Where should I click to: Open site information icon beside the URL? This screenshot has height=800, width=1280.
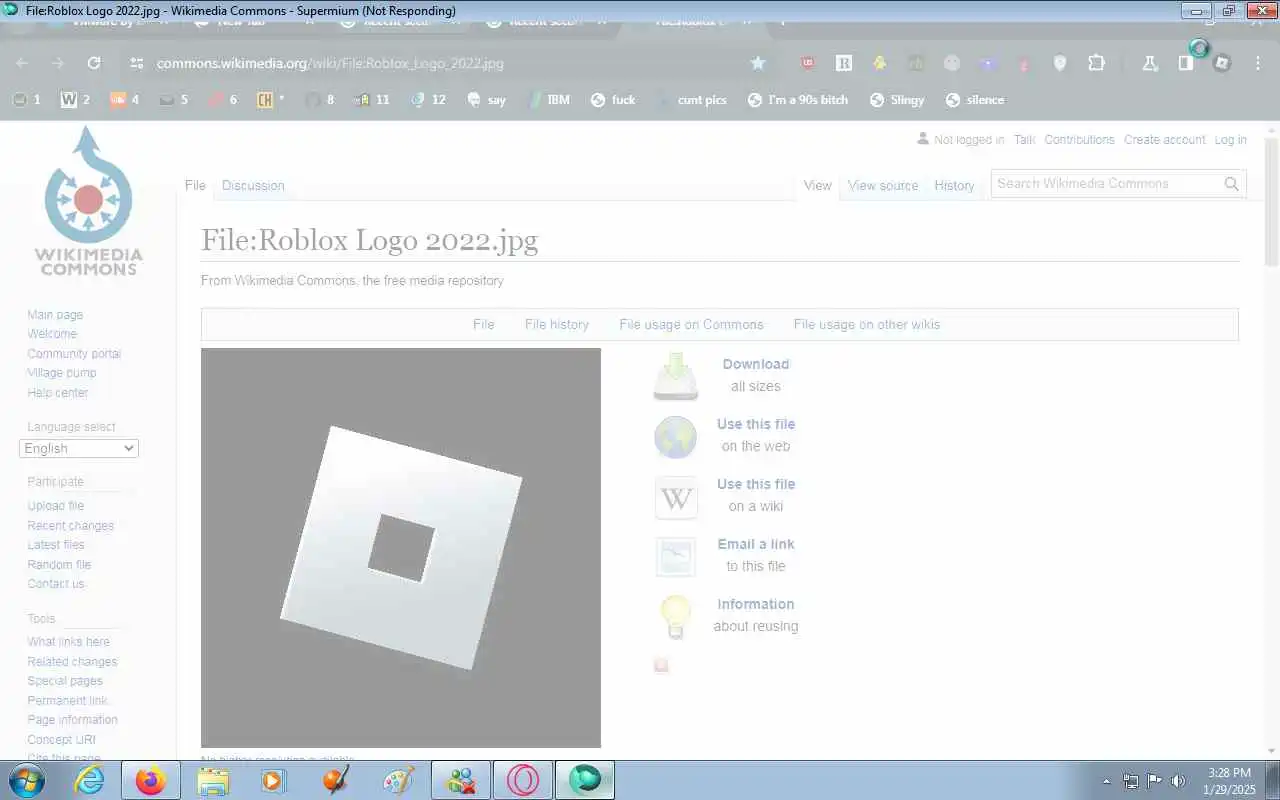pos(137,63)
